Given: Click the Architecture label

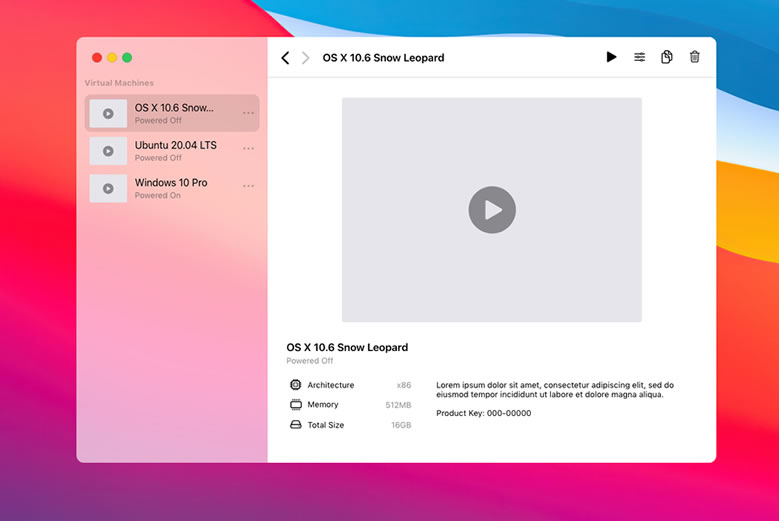Looking at the screenshot, I should pyautogui.click(x=330, y=385).
